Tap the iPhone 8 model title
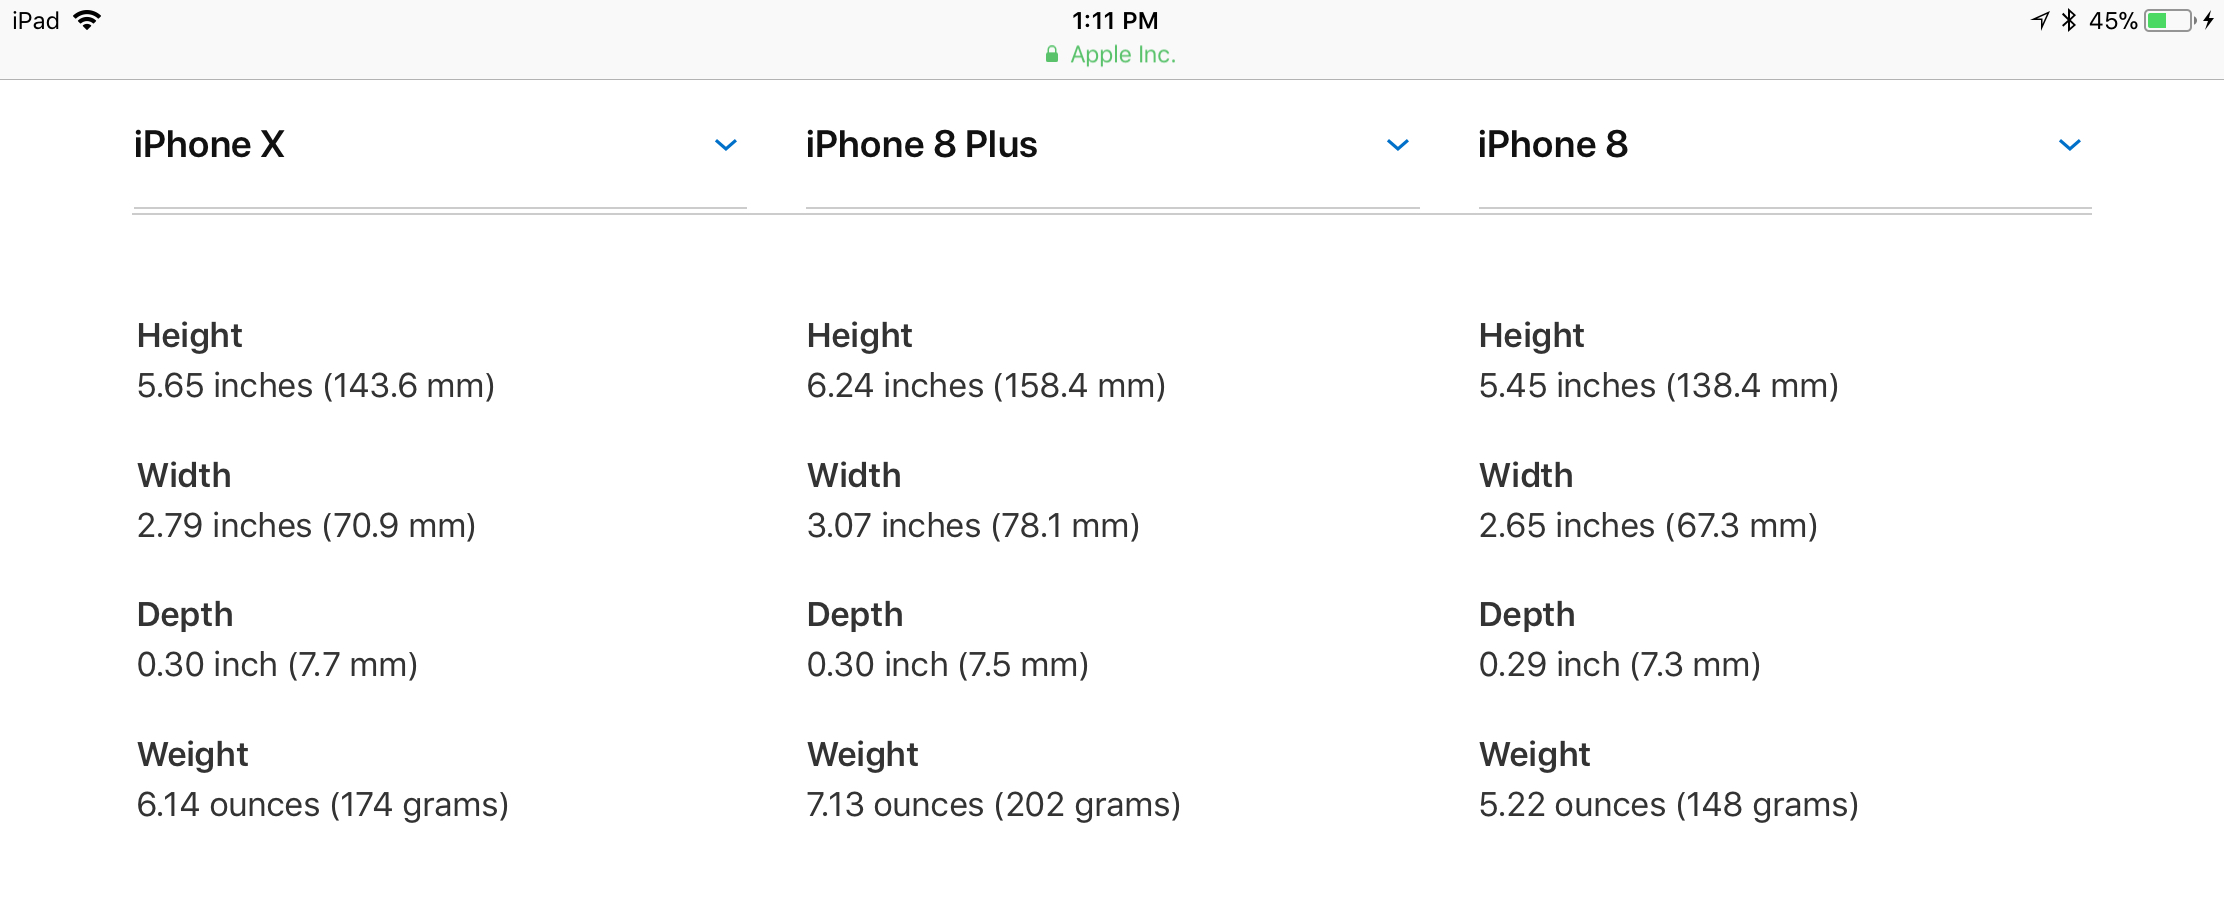2224x898 pixels. pos(1552,145)
